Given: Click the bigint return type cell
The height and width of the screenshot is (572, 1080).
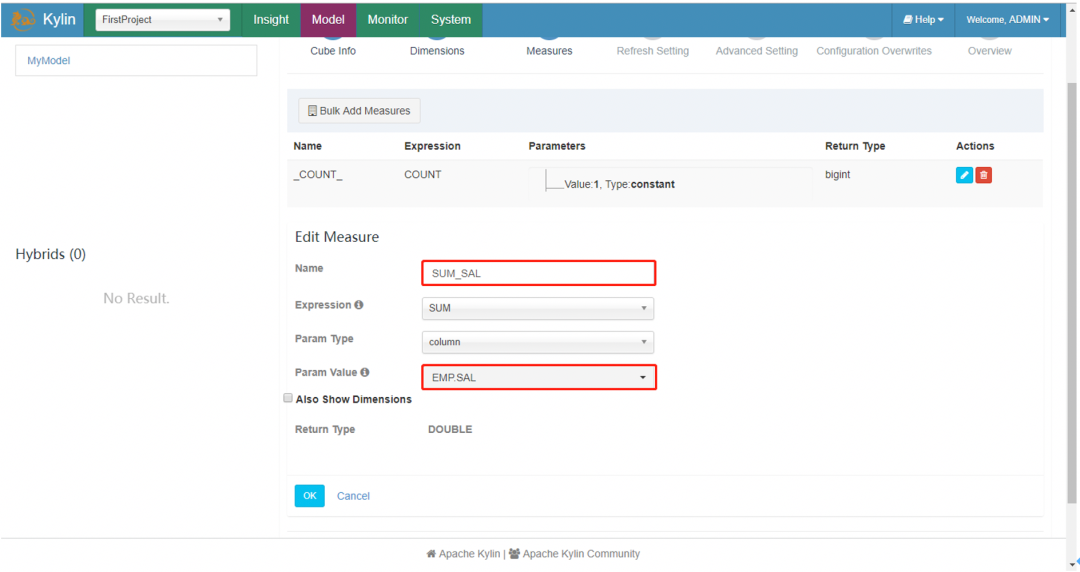Looking at the screenshot, I should pos(838,174).
